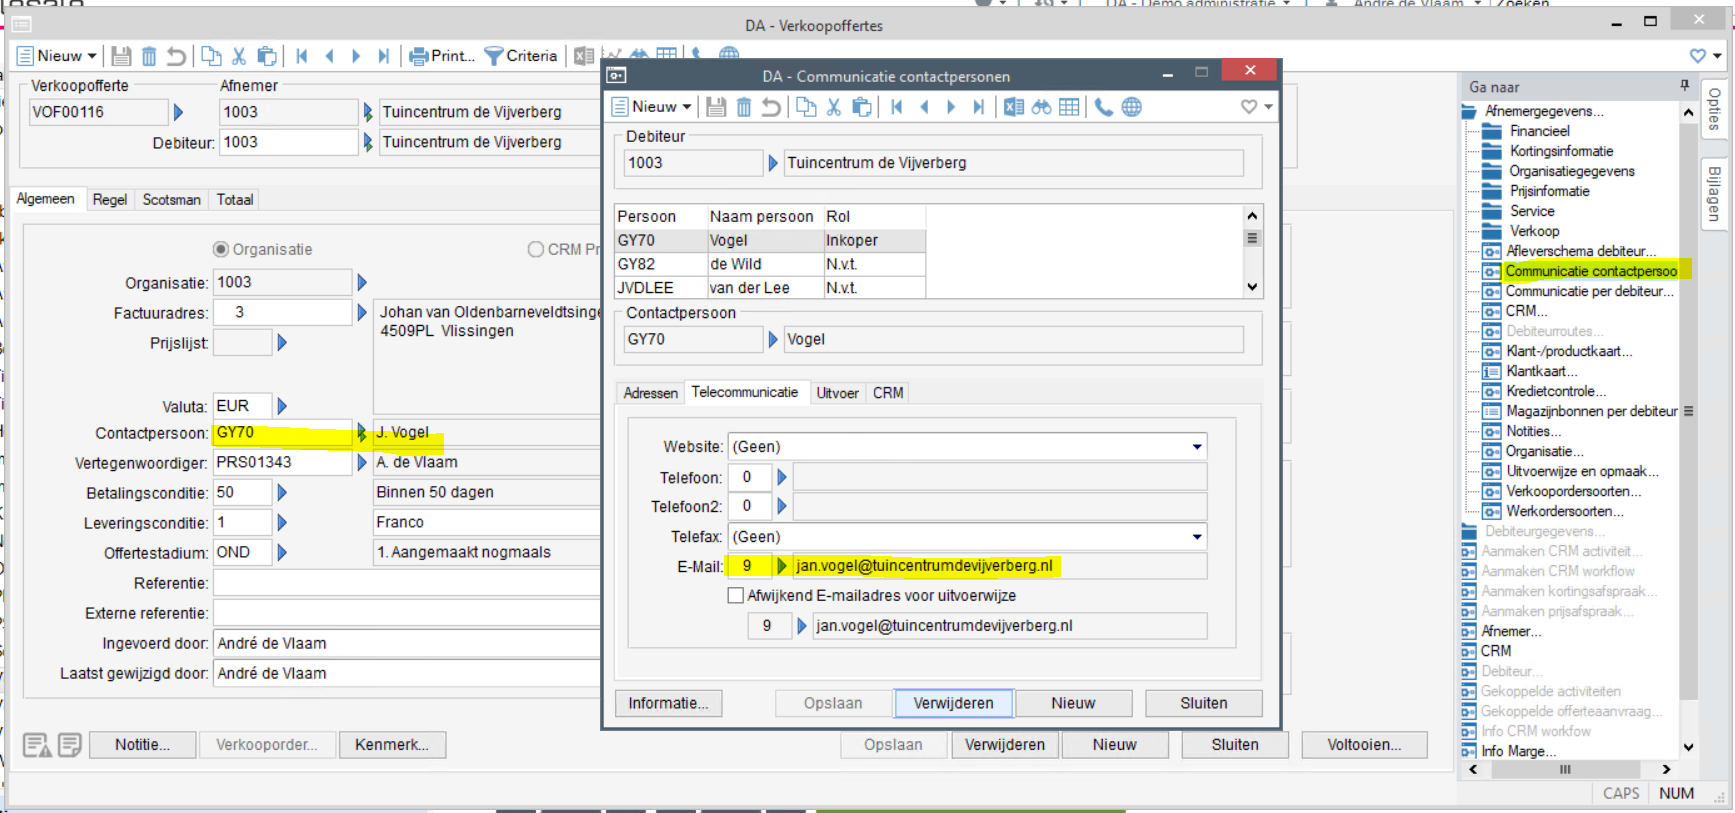1735x813 pixels.
Task: Go to previous record in Communicatie window
Action: tap(924, 107)
